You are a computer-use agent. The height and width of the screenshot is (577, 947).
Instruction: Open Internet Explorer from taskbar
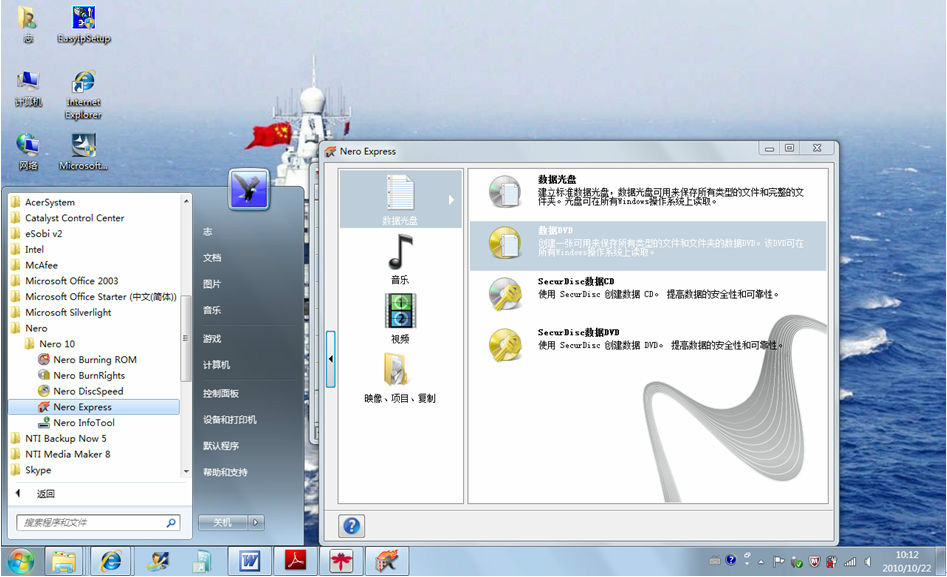click(111, 562)
